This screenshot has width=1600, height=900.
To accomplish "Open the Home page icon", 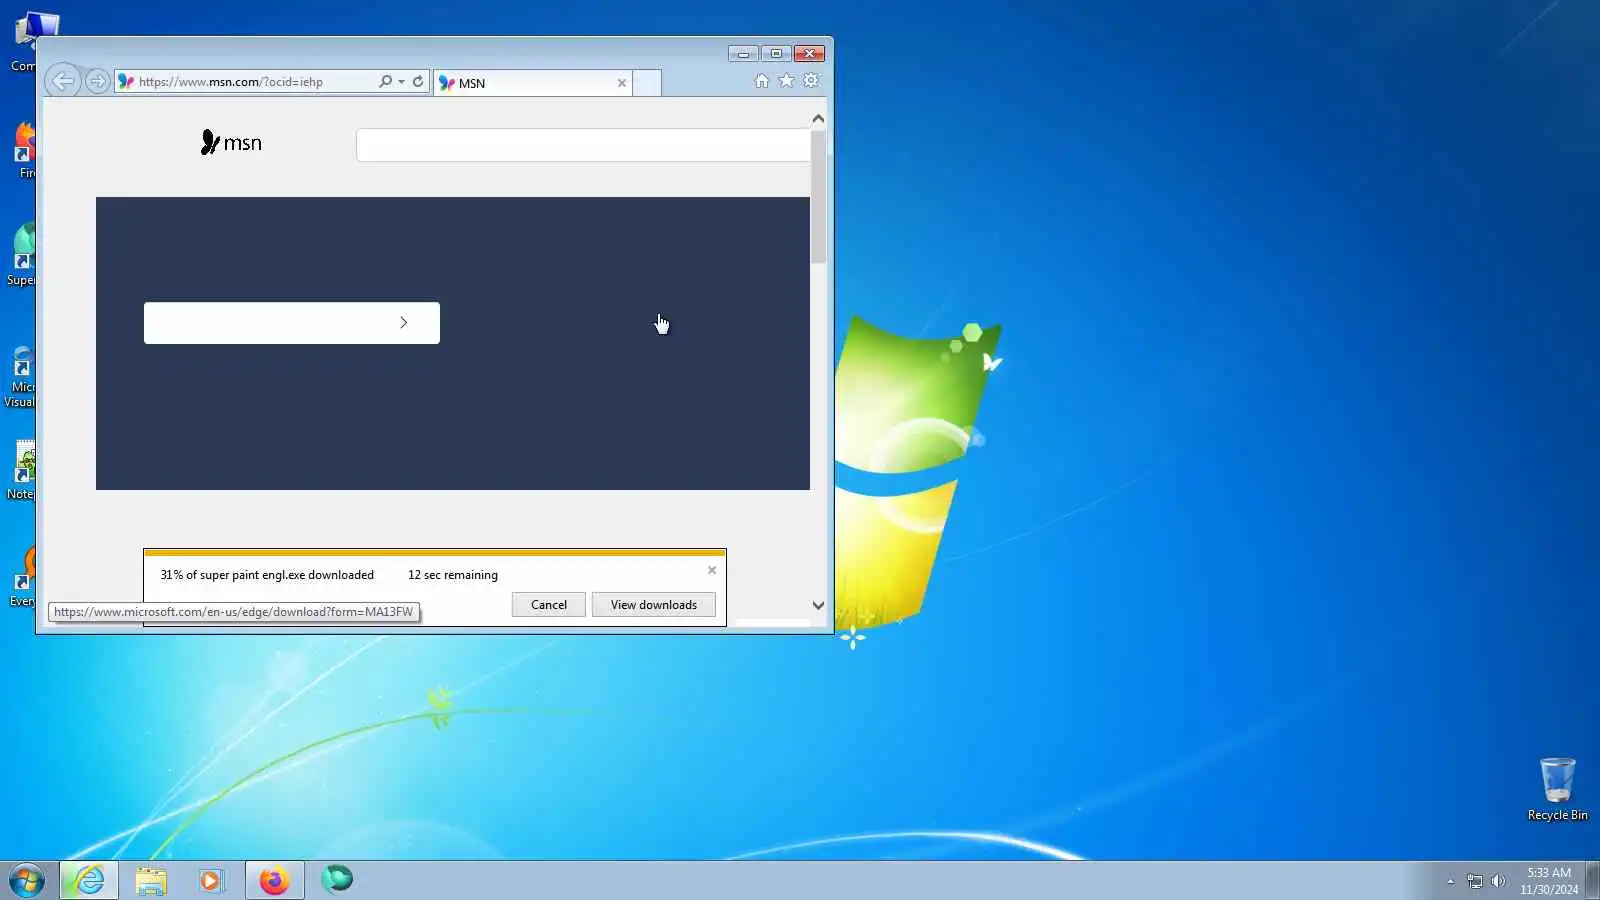I will coord(762,81).
